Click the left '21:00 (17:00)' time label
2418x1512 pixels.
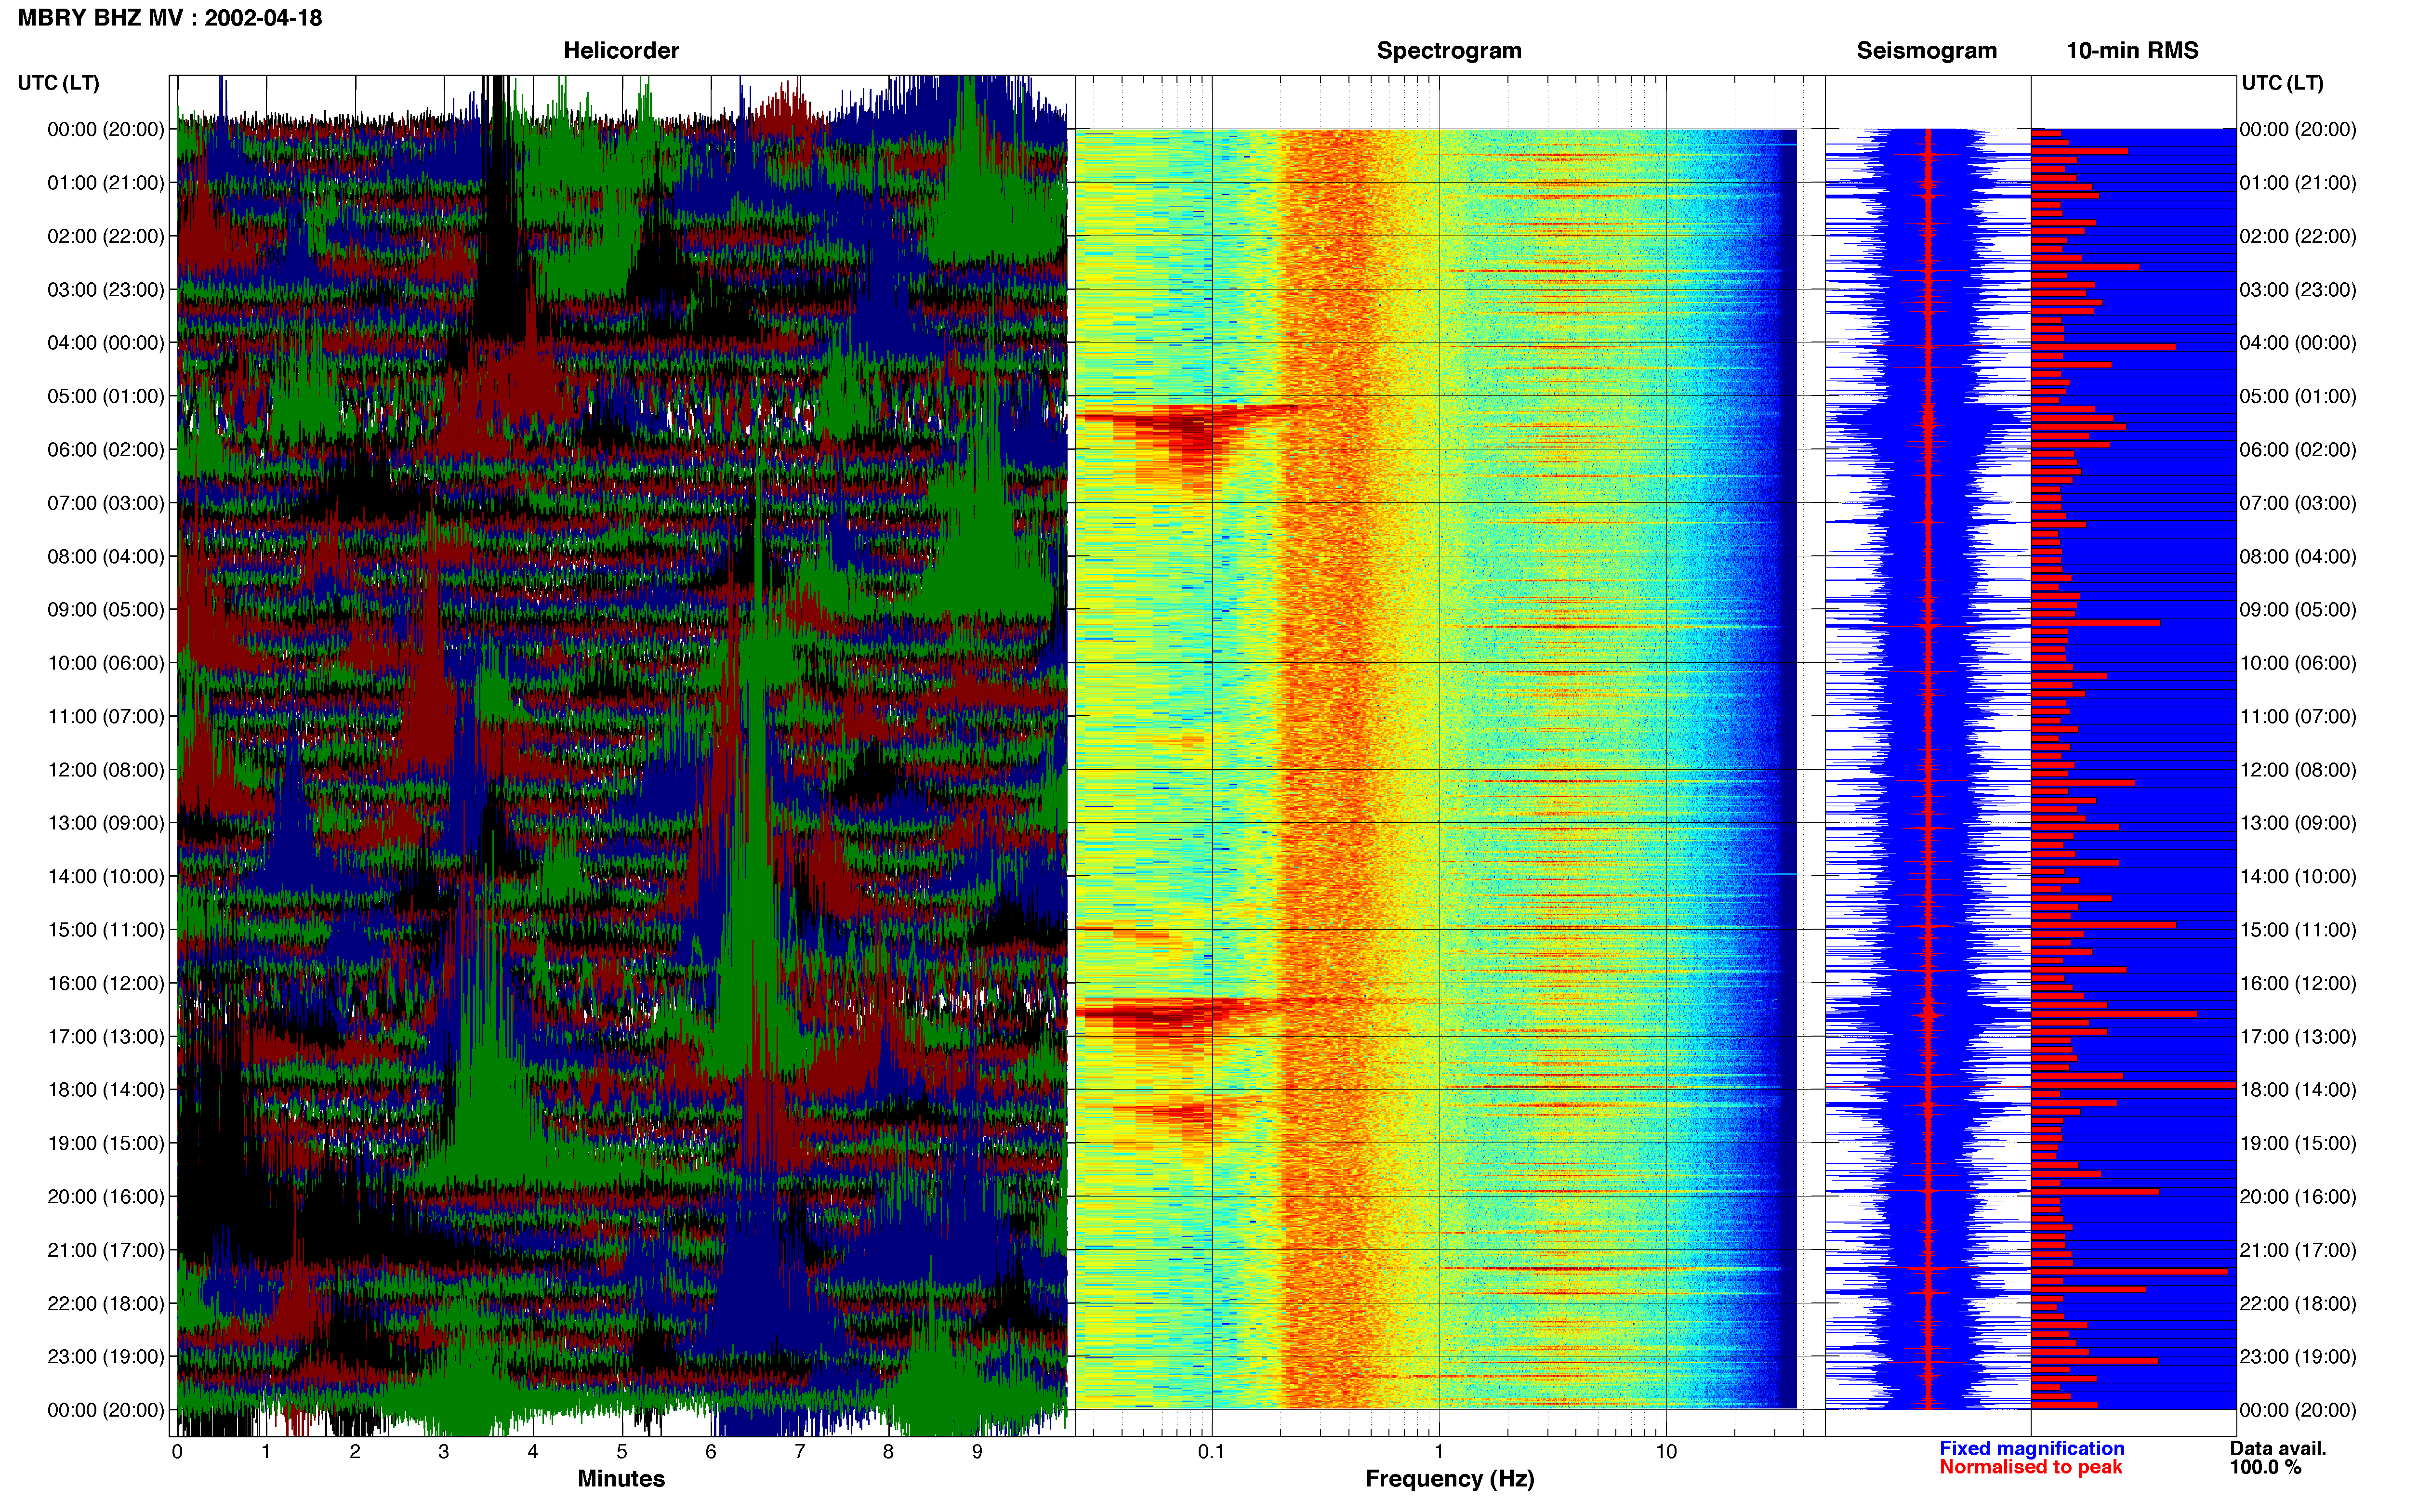[x=106, y=1250]
